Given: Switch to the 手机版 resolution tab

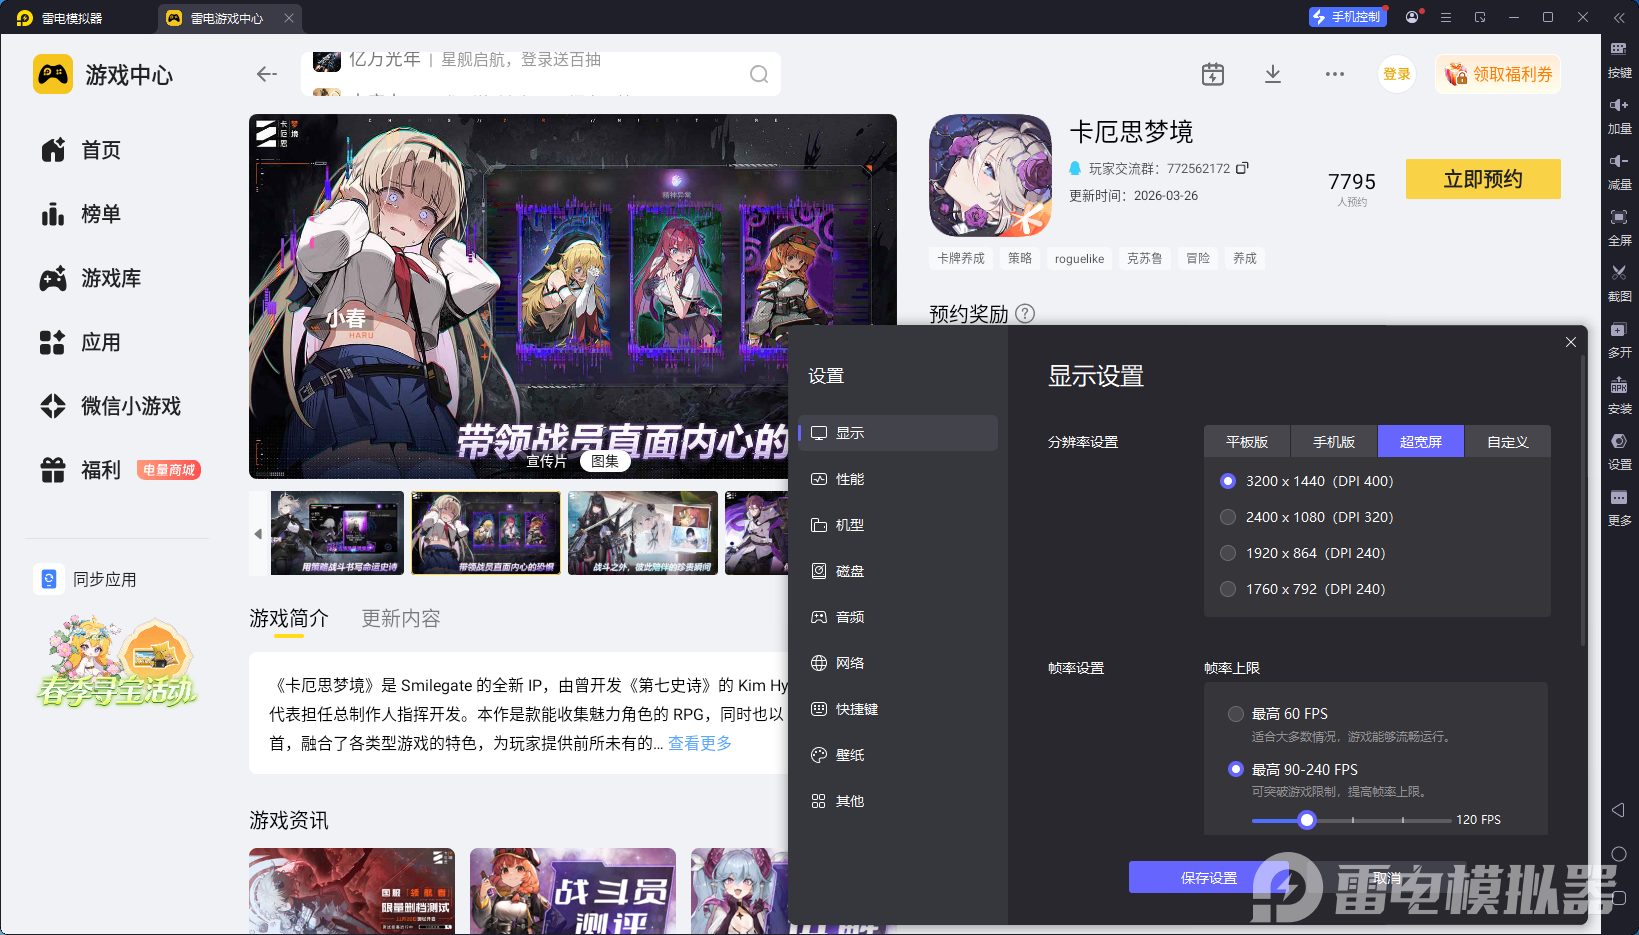Looking at the screenshot, I should pos(1334,441).
